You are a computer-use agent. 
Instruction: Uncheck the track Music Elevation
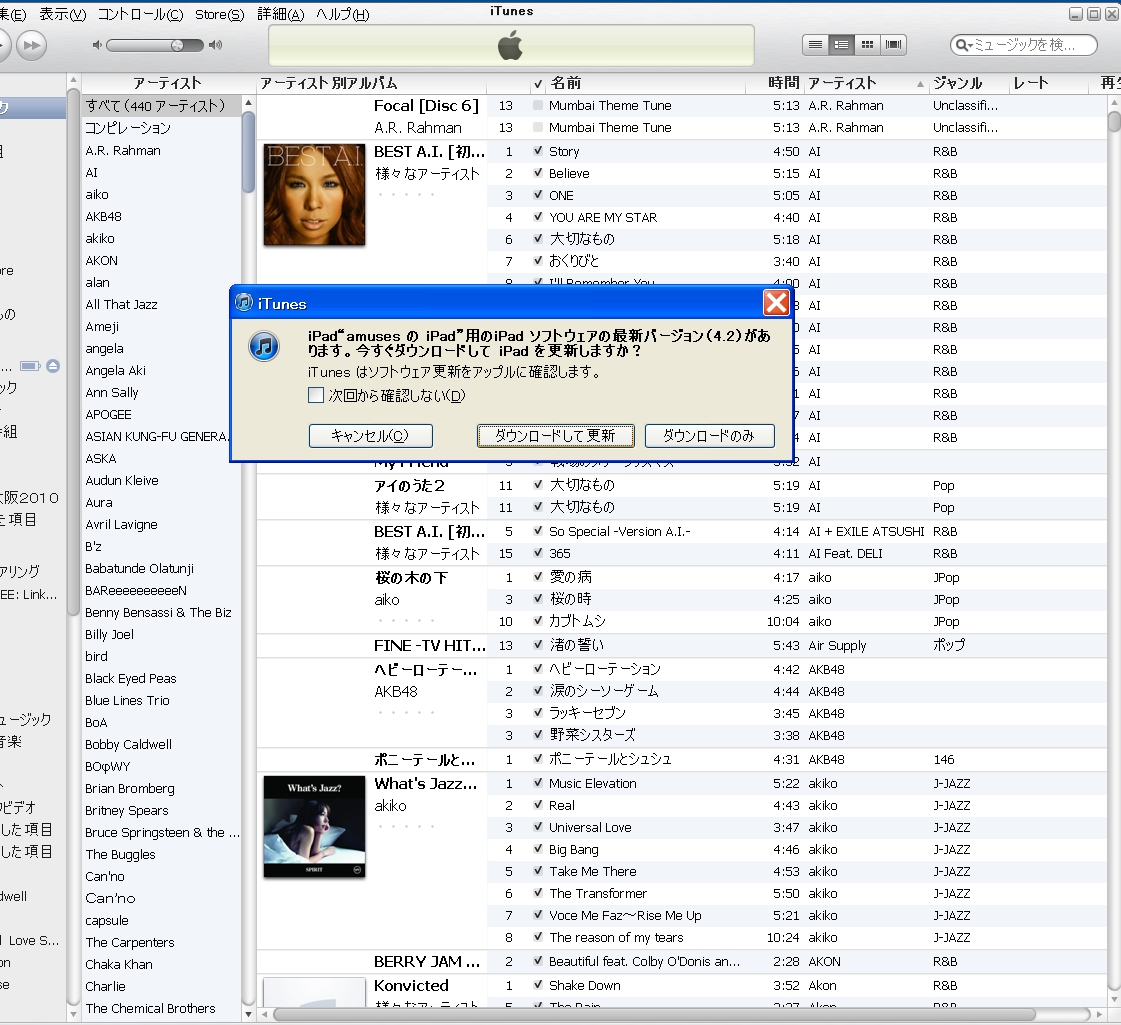pyautogui.click(x=538, y=783)
